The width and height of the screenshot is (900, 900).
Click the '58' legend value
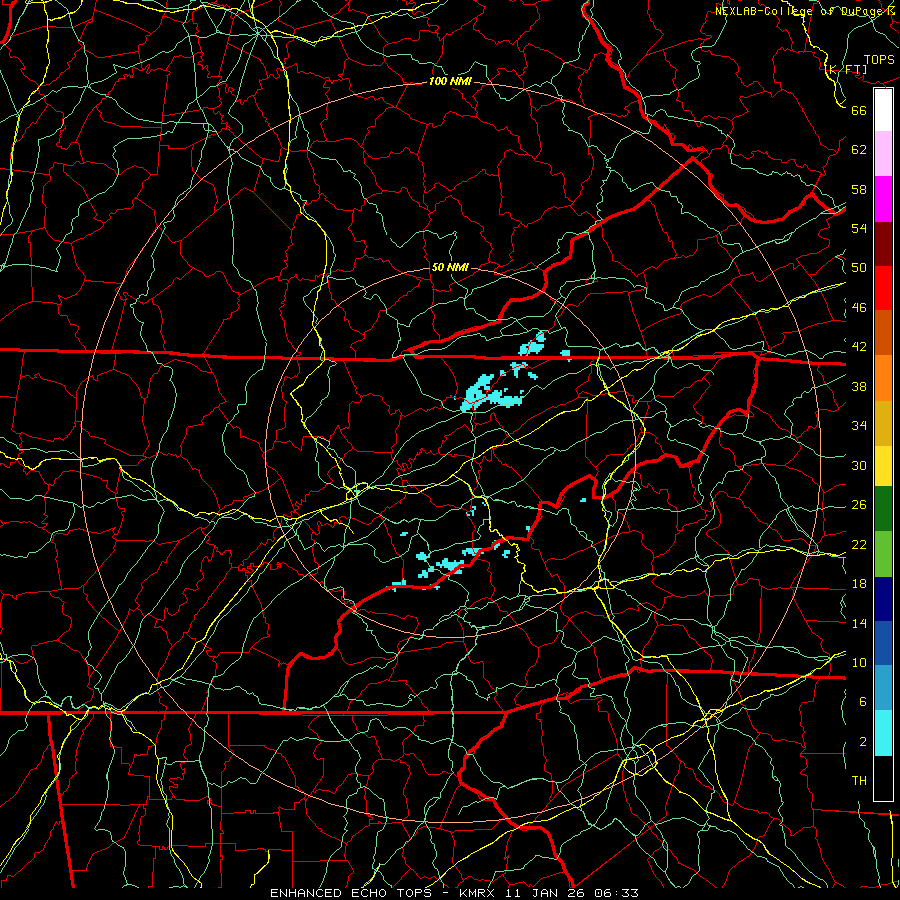(859, 189)
